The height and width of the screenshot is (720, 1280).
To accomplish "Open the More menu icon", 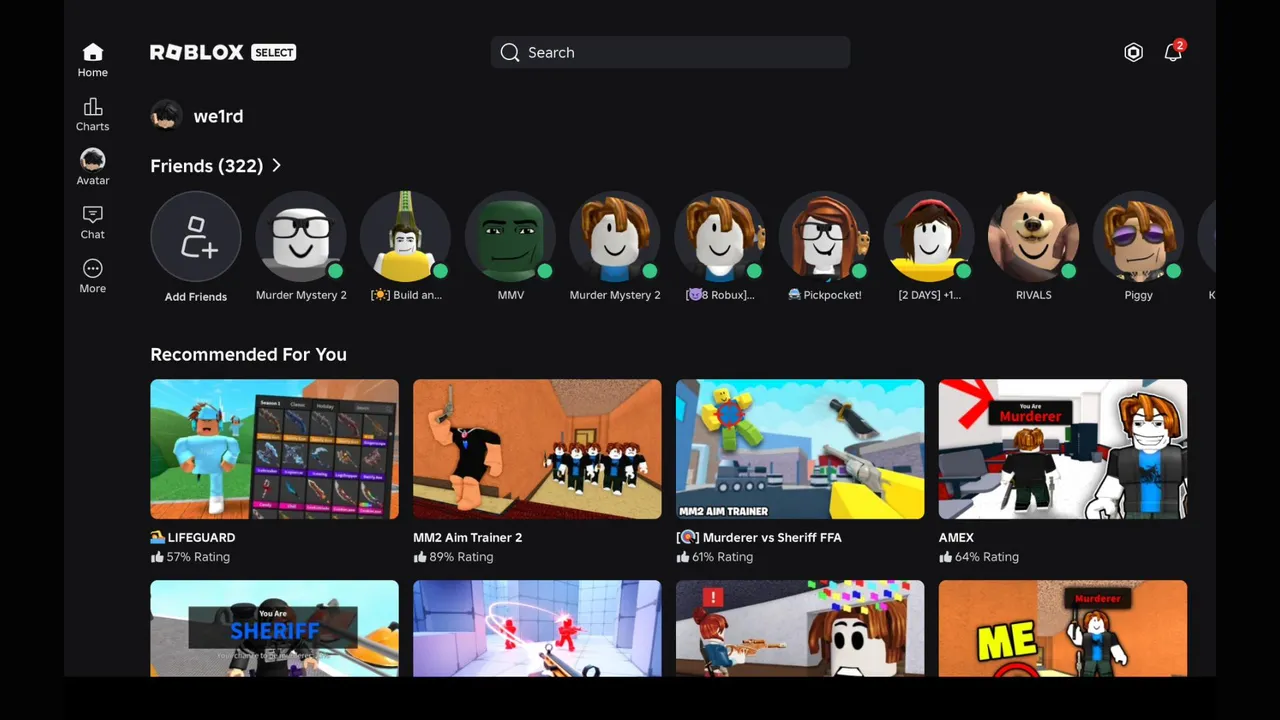I will click(x=92, y=268).
